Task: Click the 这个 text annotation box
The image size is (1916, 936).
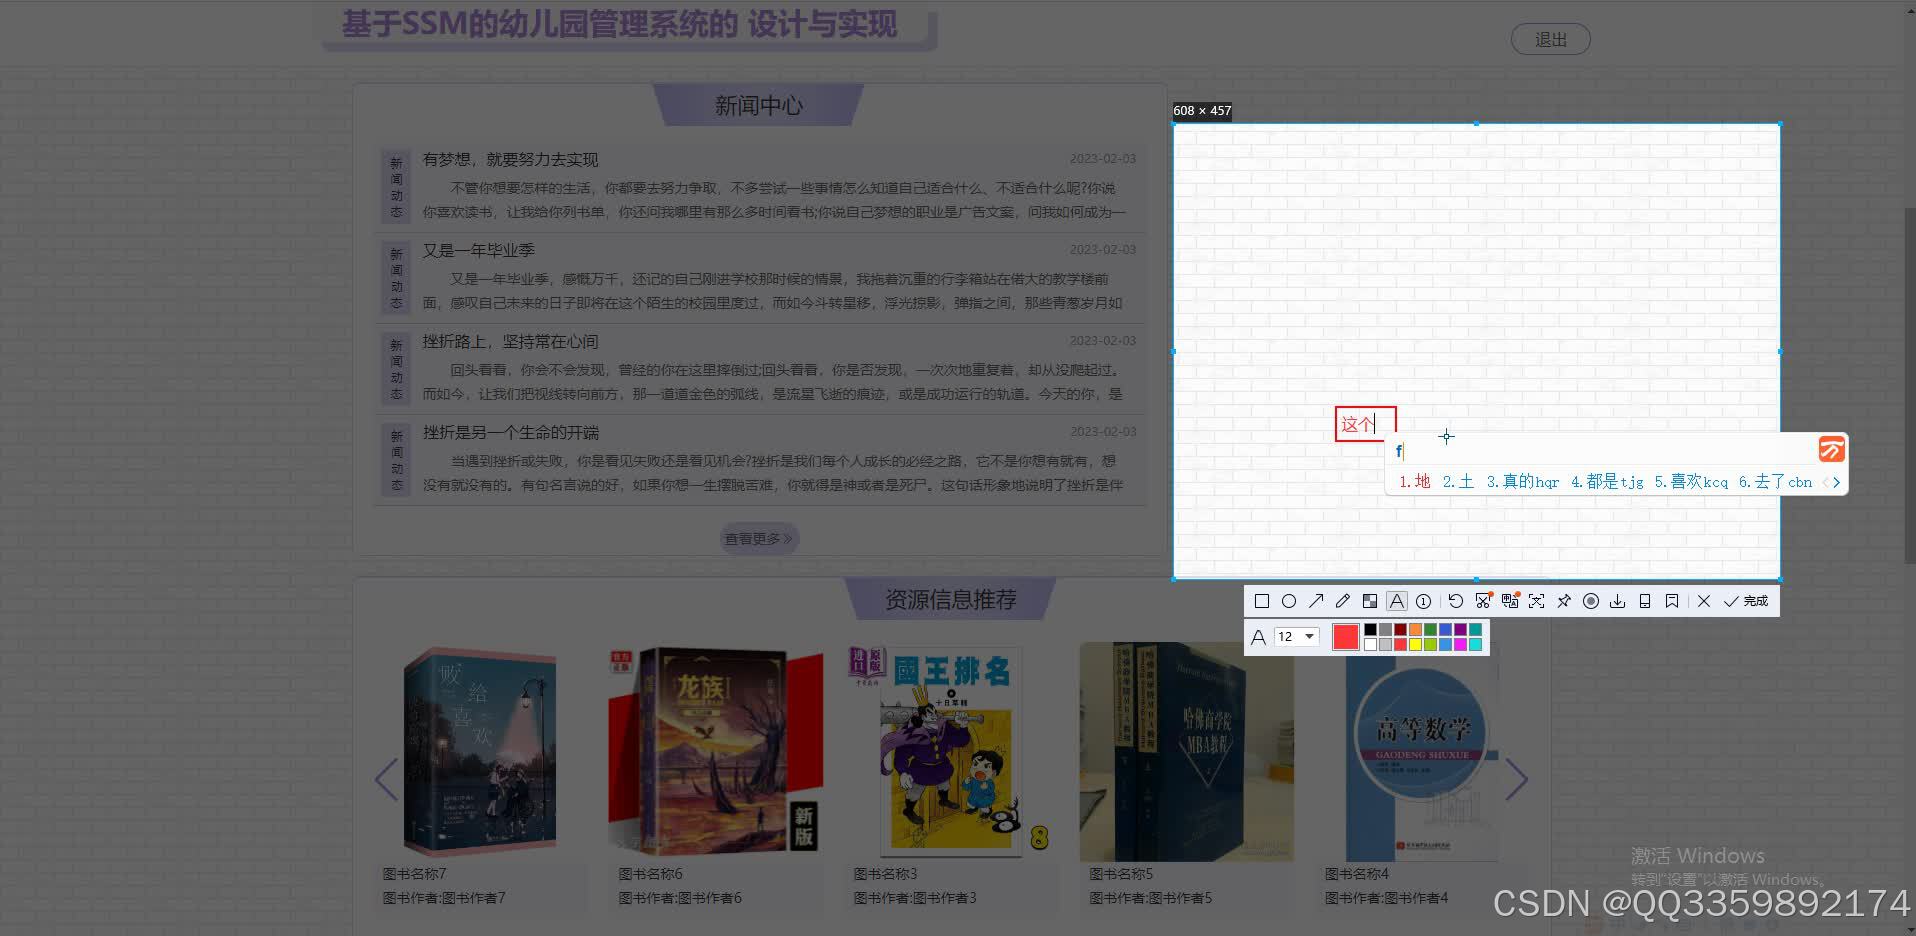Action: click(x=1365, y=424)
